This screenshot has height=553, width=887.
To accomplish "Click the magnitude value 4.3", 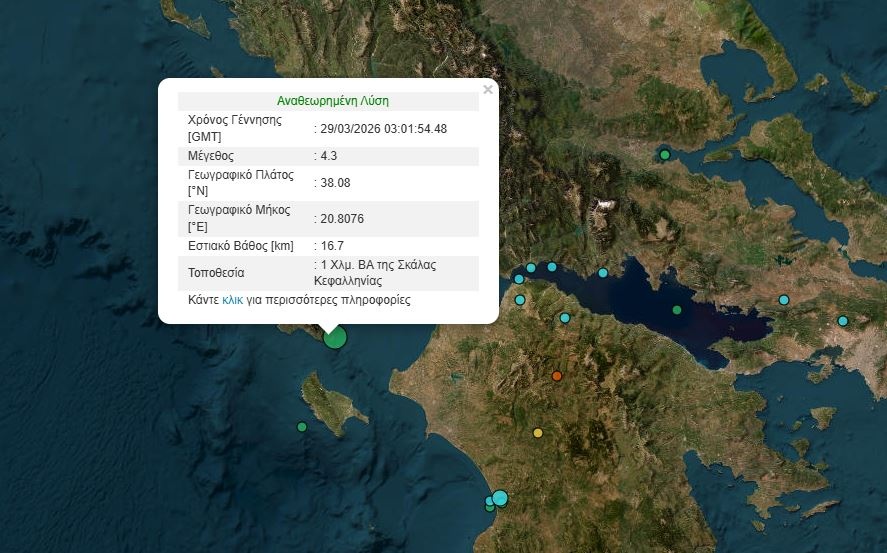I will click(x=329, y=156).
